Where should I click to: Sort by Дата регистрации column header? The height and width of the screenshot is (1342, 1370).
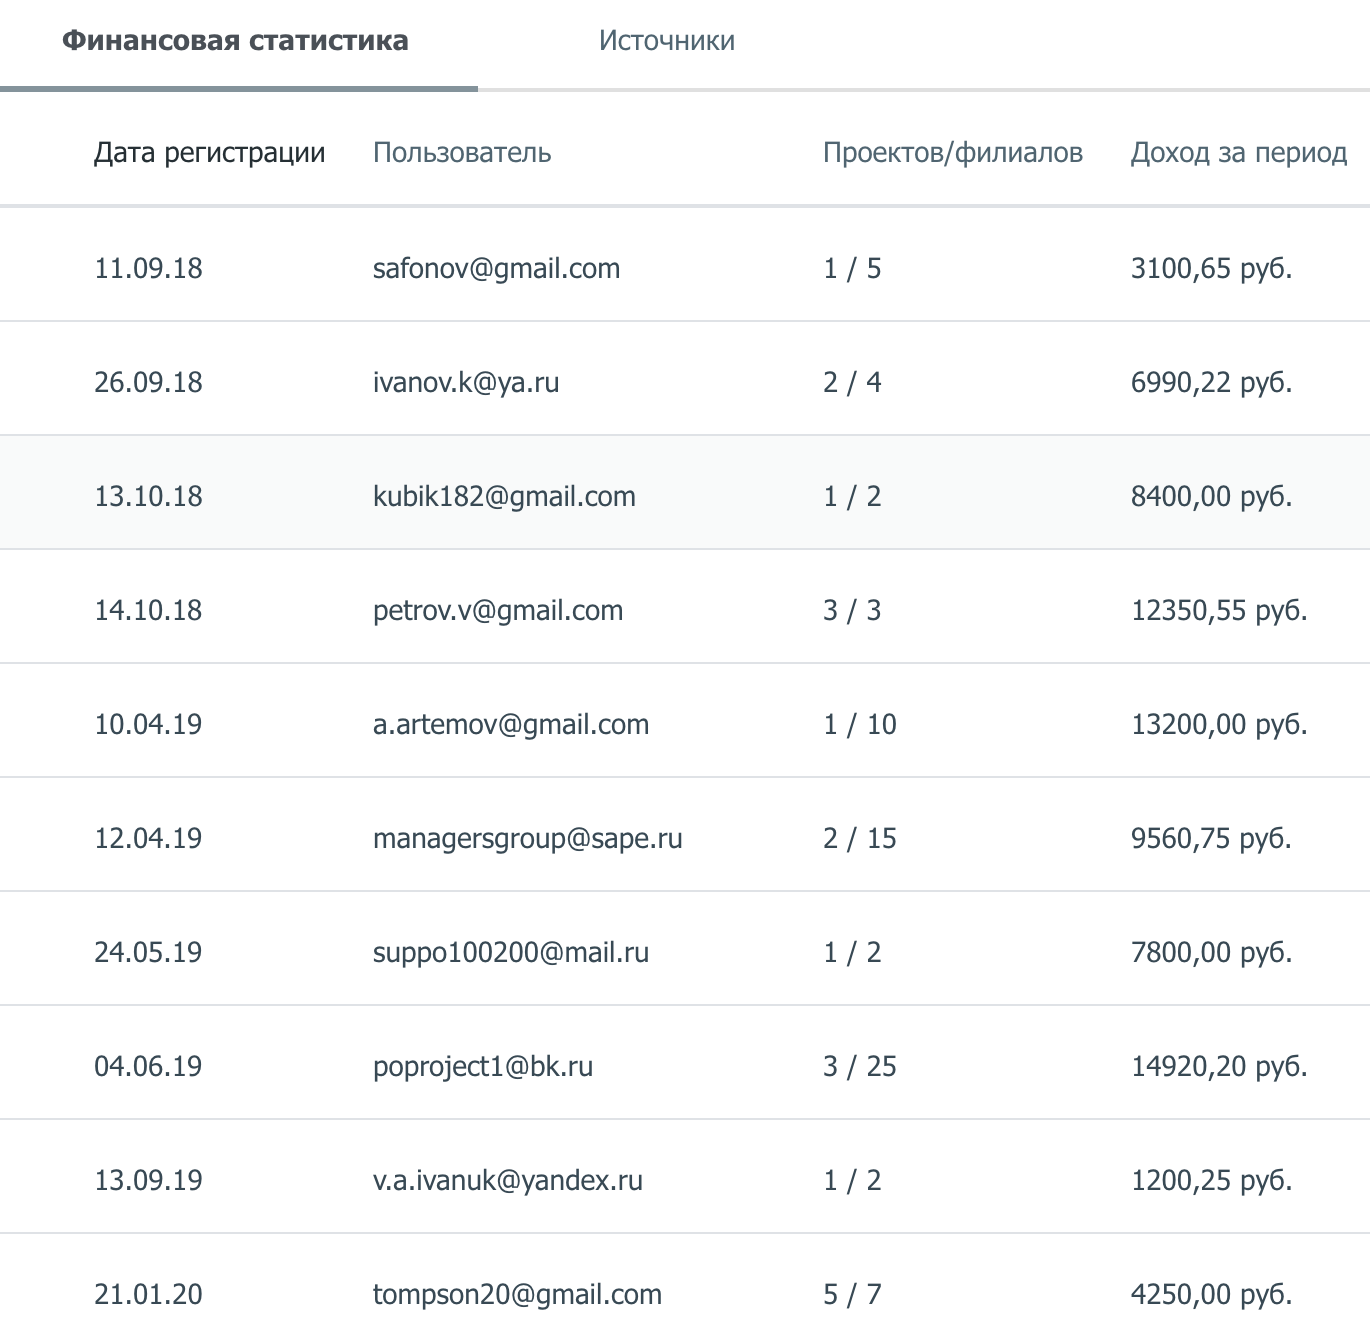coord(209,153)
